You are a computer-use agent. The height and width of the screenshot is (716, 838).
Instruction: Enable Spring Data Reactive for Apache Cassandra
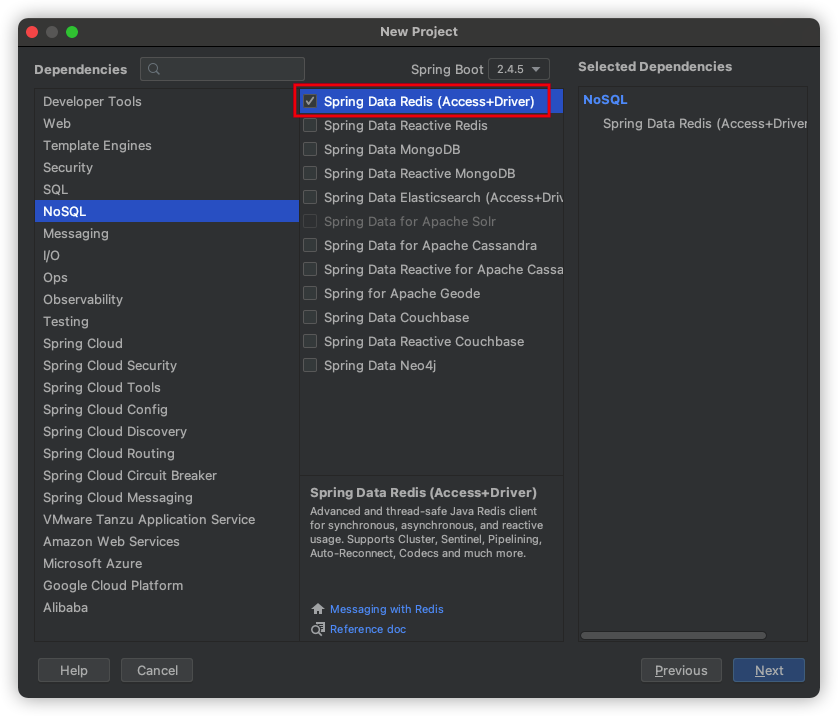[x=310, y=269]
